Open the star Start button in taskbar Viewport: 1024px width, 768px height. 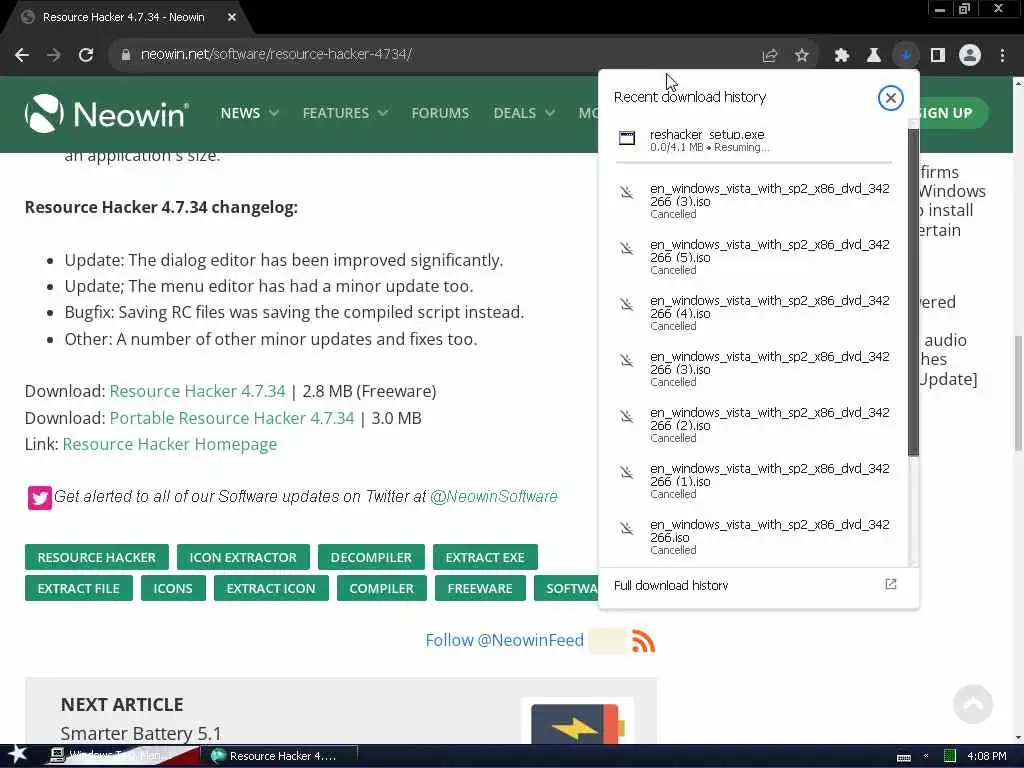point(17,755)
